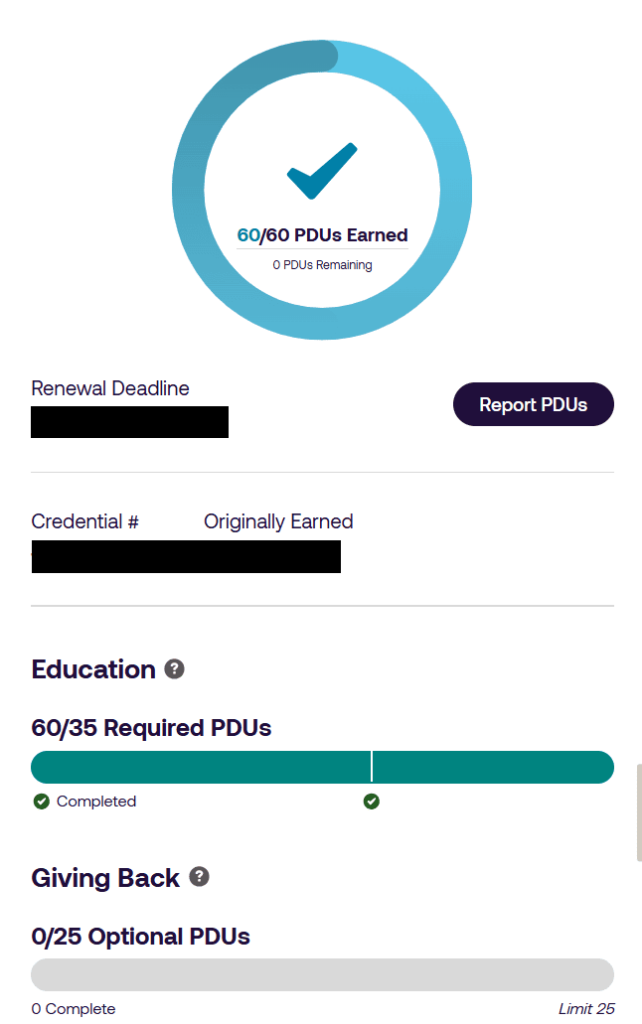Screen dimensions: 642x1024
Task: Select the checkmark at the 35 PDU milestone
Action: 371,801
